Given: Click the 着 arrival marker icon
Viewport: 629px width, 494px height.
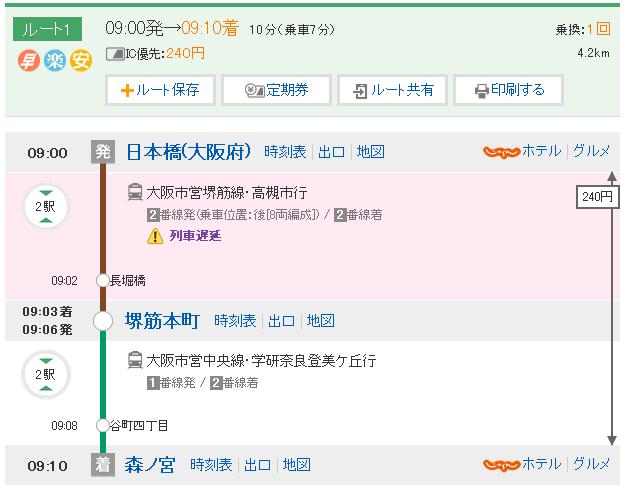Looking at the screenshot, I should coord(103,465).
